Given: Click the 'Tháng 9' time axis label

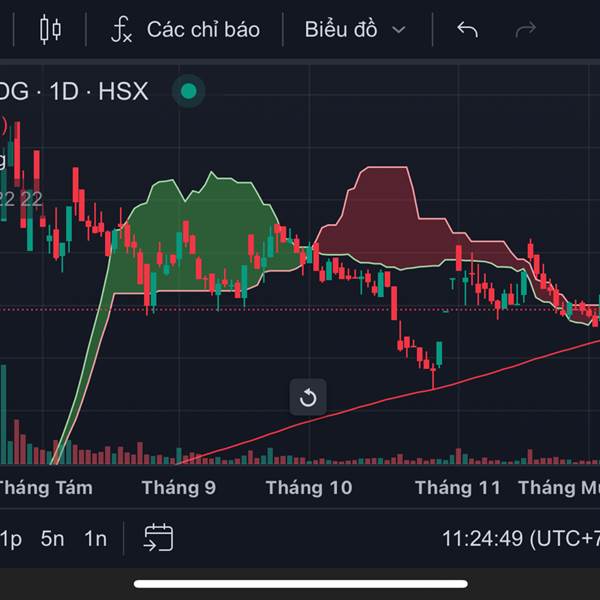Looking at the screenshot, I should point(179,488).
